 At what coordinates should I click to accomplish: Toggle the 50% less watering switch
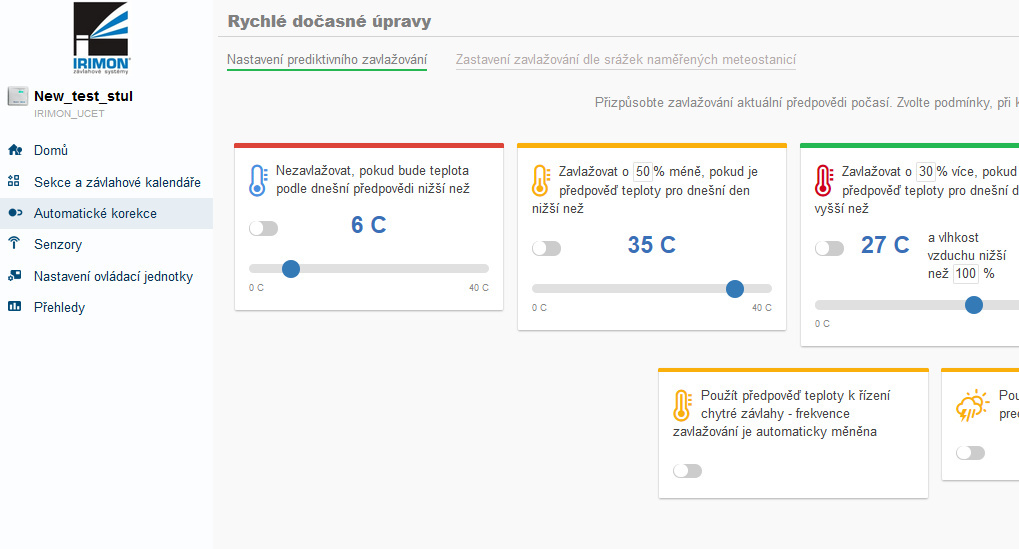(547, 248)
